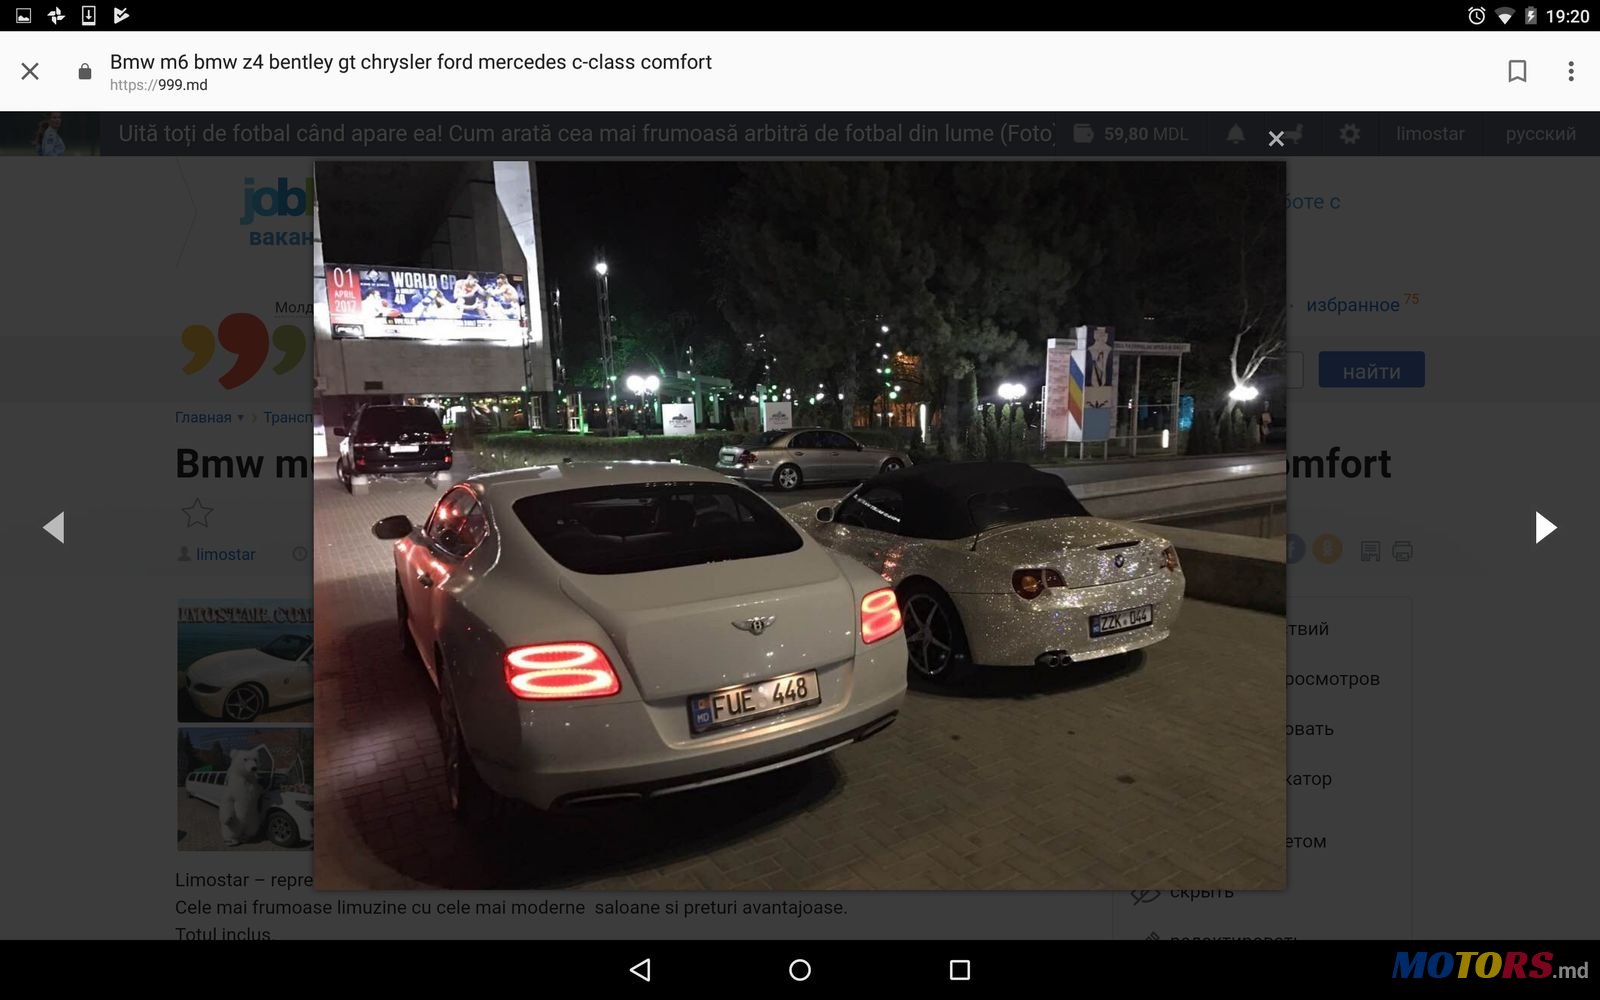
Task: Click the найти search button
Action: [x=1371, y=371]
